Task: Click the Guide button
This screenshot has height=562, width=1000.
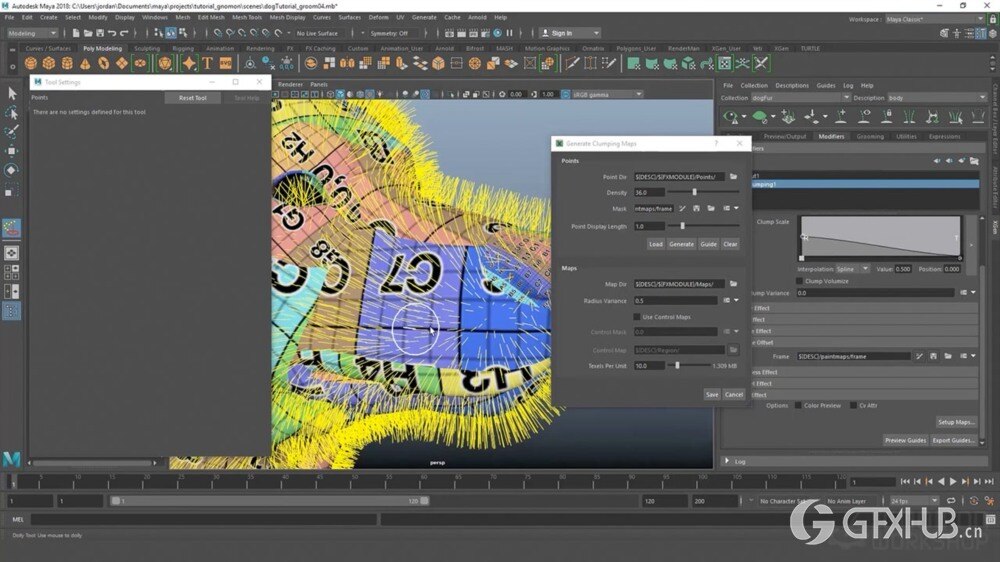Action: pyautogui.click(x=709, y=244)
